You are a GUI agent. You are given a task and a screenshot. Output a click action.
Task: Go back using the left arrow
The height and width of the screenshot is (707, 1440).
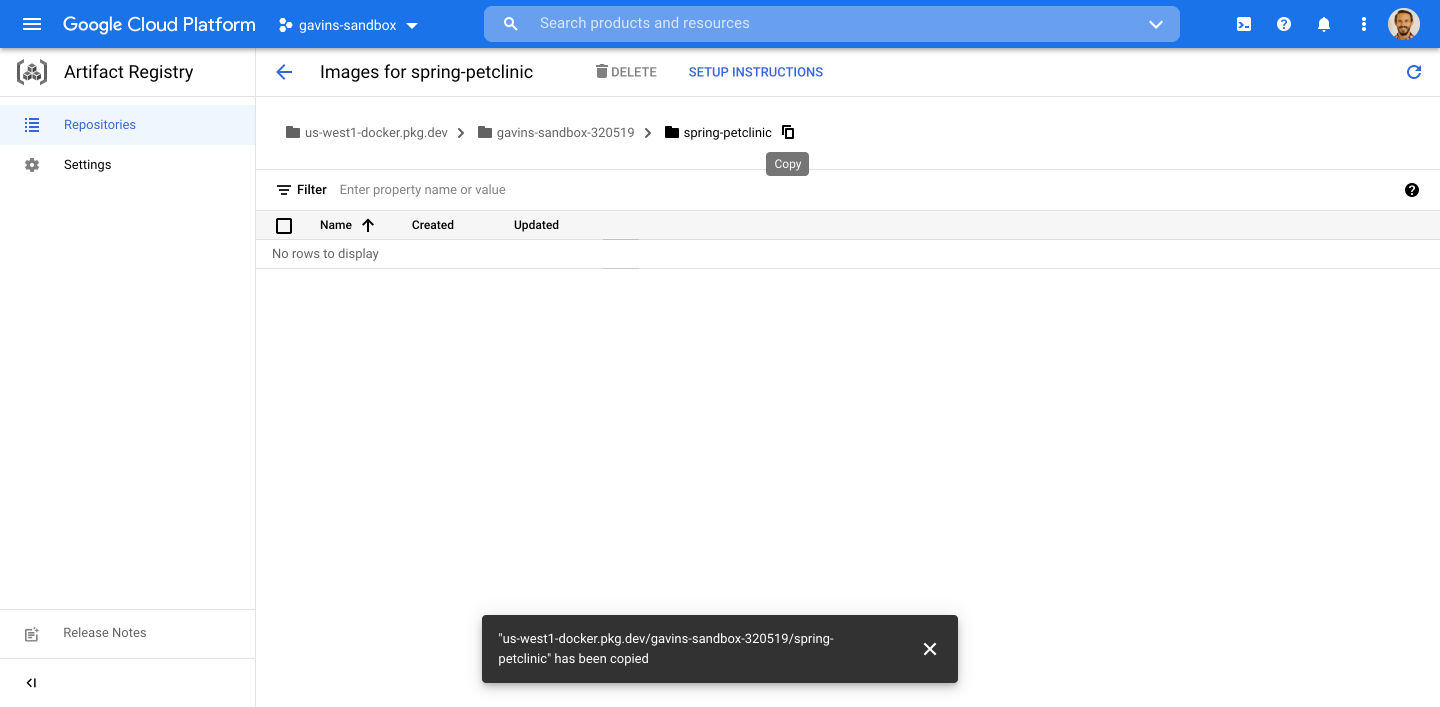(x=284, y=72)
